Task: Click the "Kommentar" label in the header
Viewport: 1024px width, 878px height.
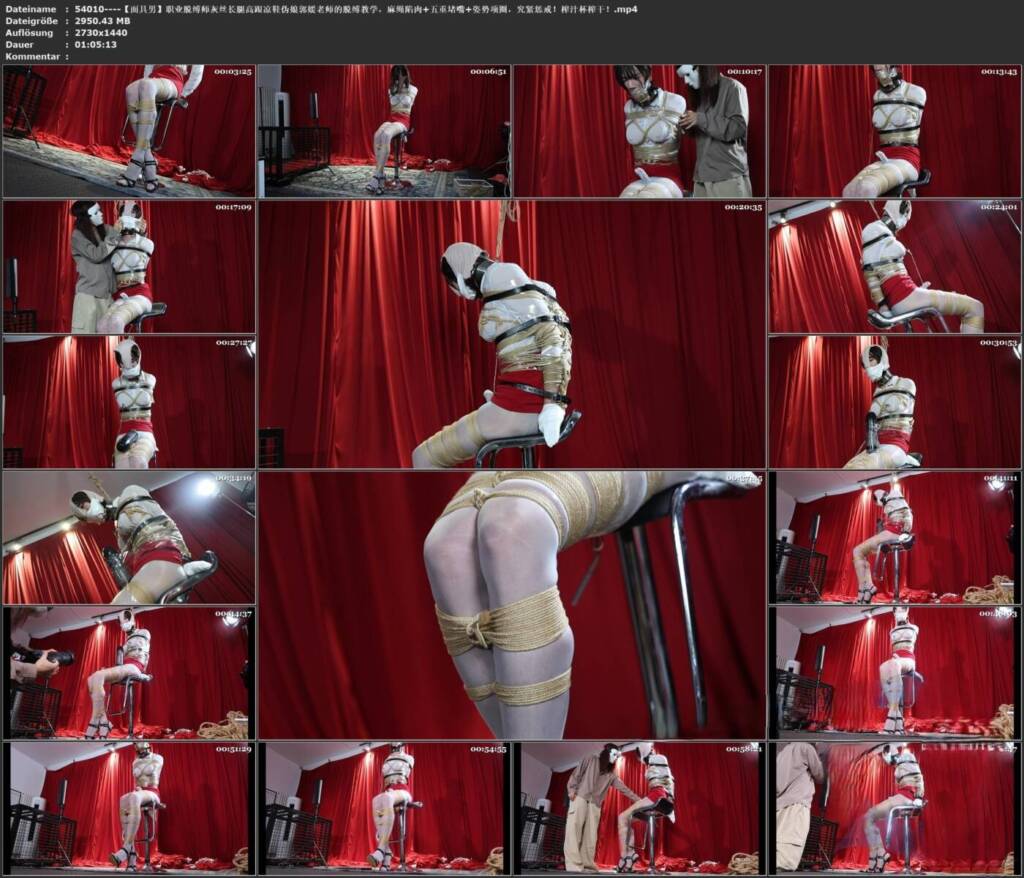Action: point(33,56)
